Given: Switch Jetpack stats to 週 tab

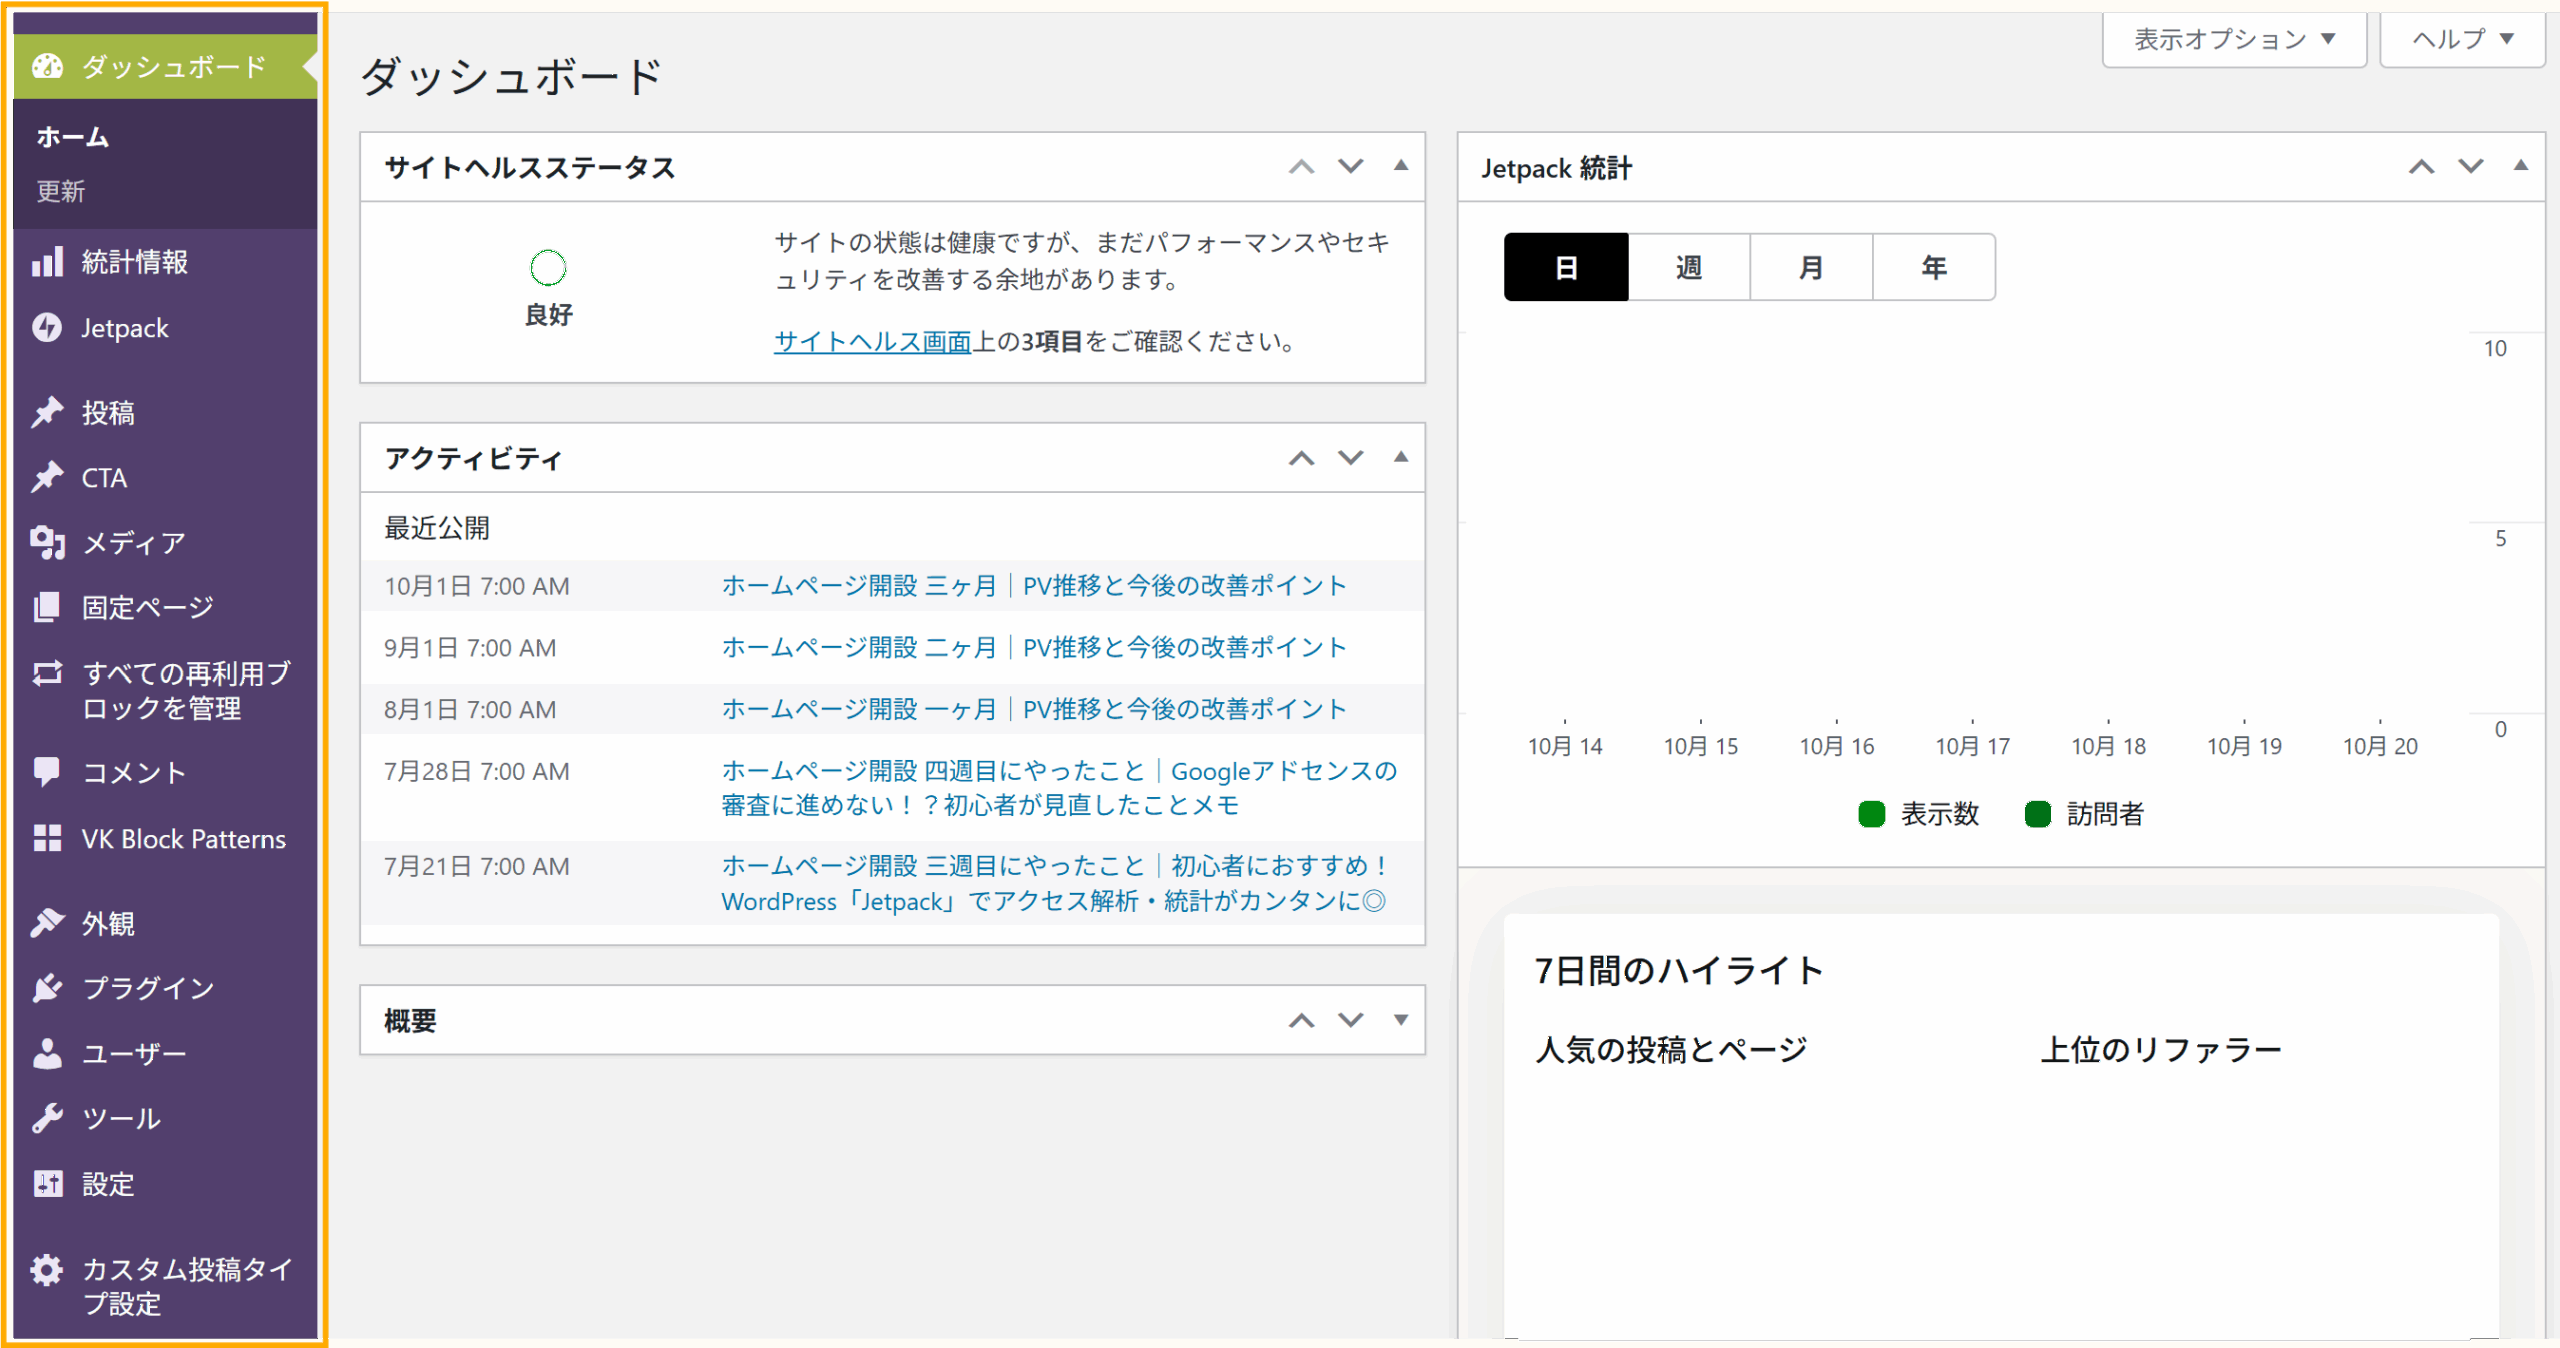Looking at the screenshot, I should 1689,267.
